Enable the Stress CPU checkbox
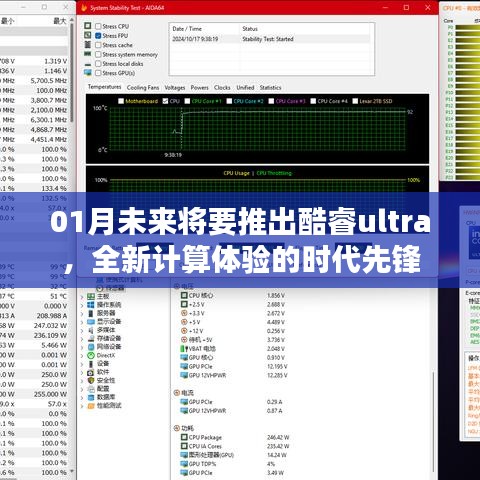The height and width of the screenshot is (480, 480). click(x=98, y=26)
